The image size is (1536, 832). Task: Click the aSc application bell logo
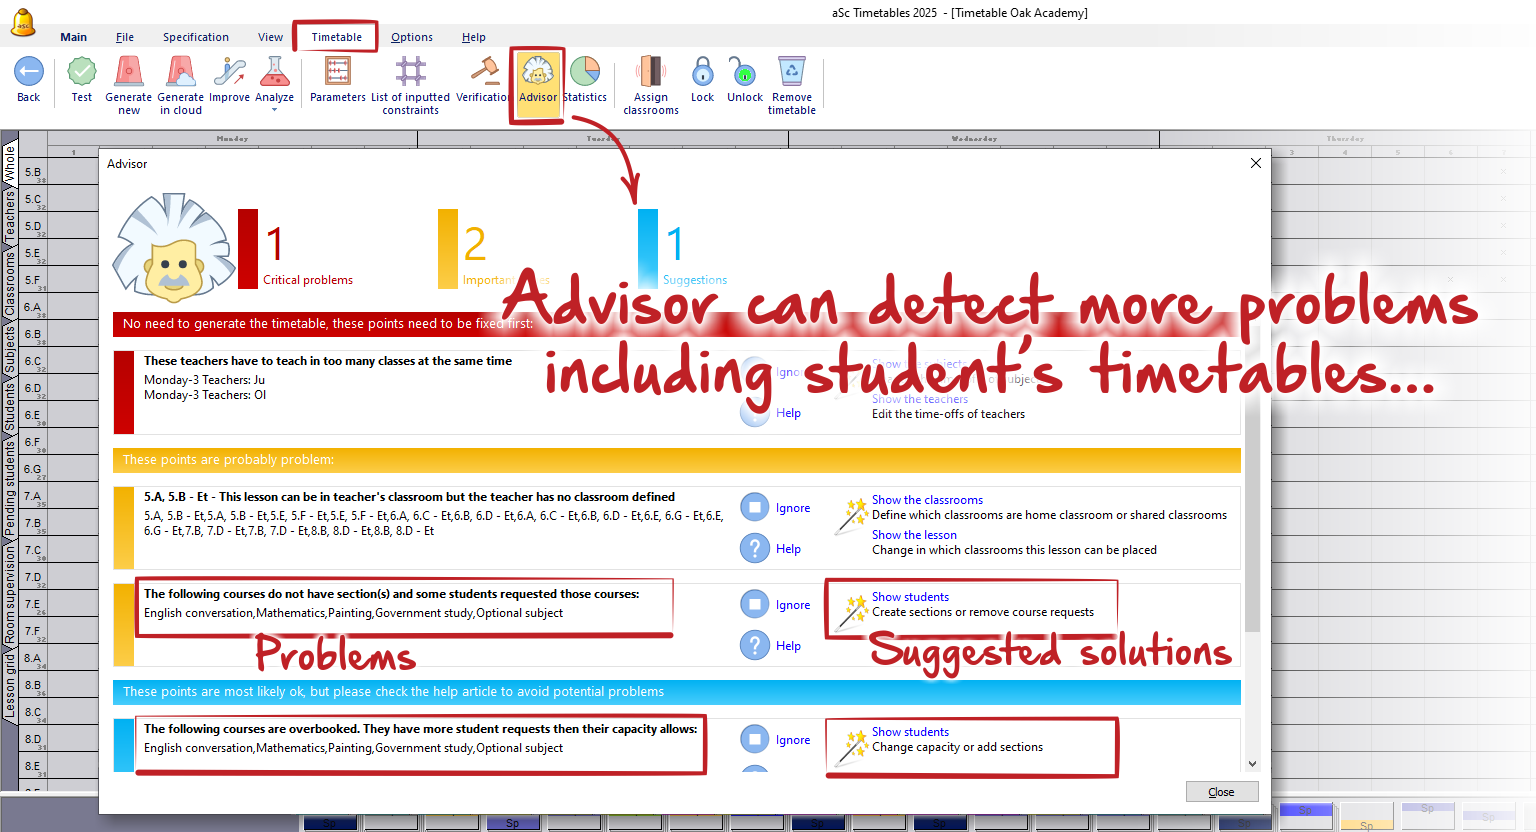pyautogui.click(x=22, y=22)
